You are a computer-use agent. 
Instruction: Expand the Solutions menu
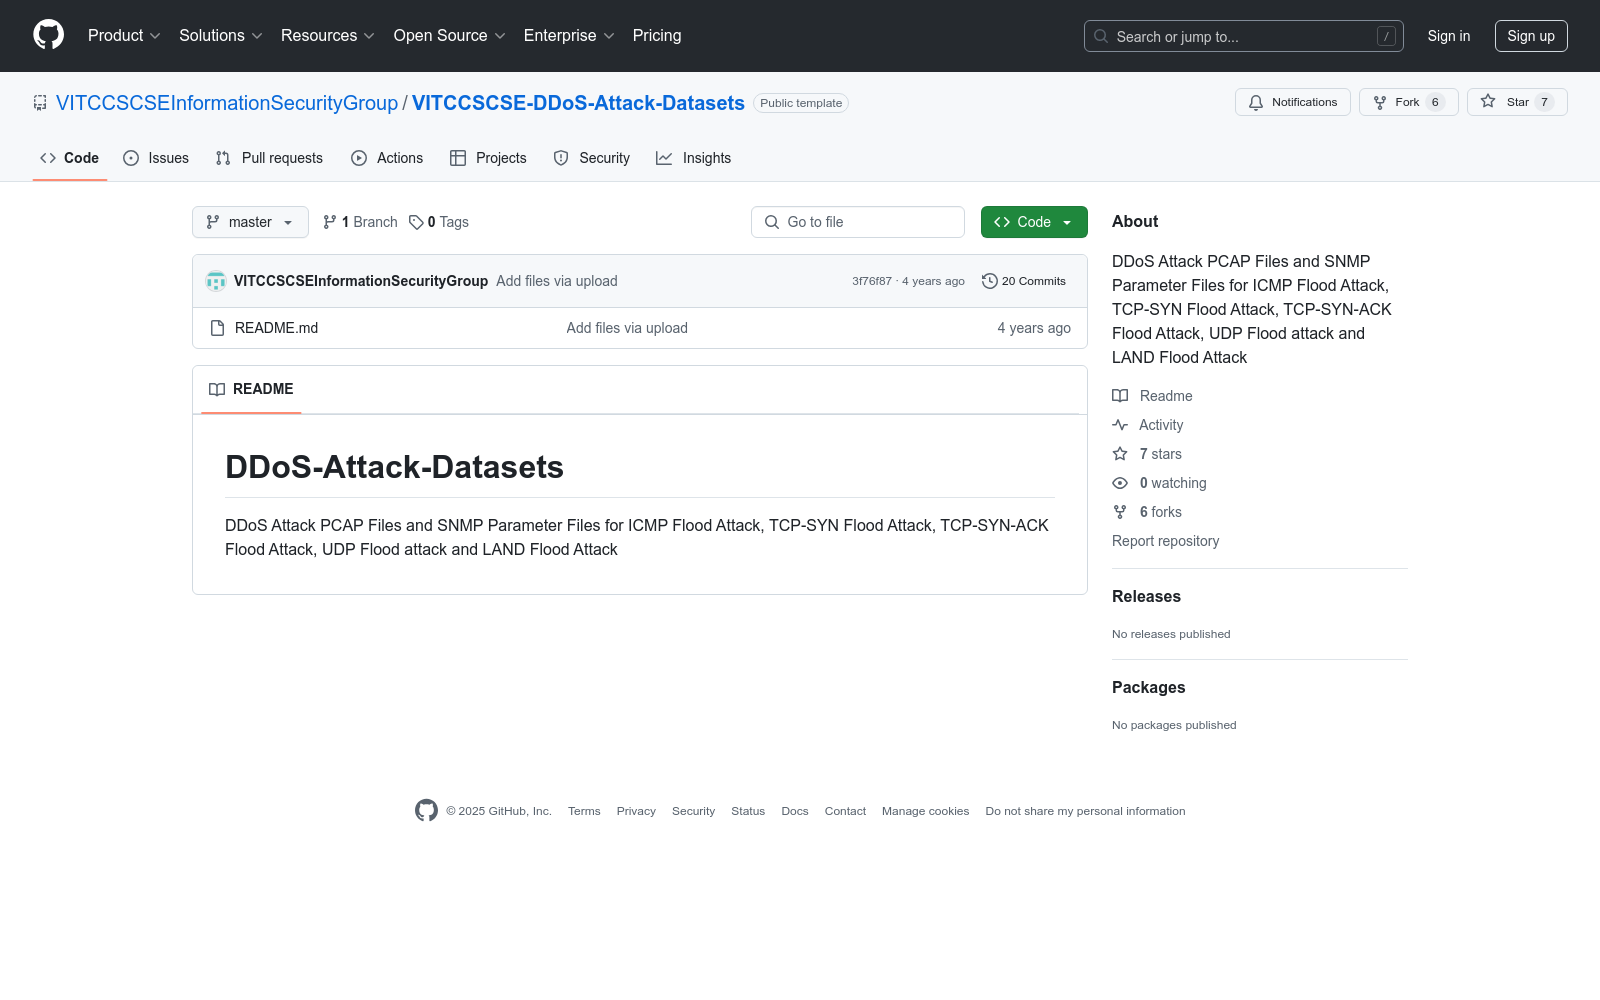(x=221, y=36)
